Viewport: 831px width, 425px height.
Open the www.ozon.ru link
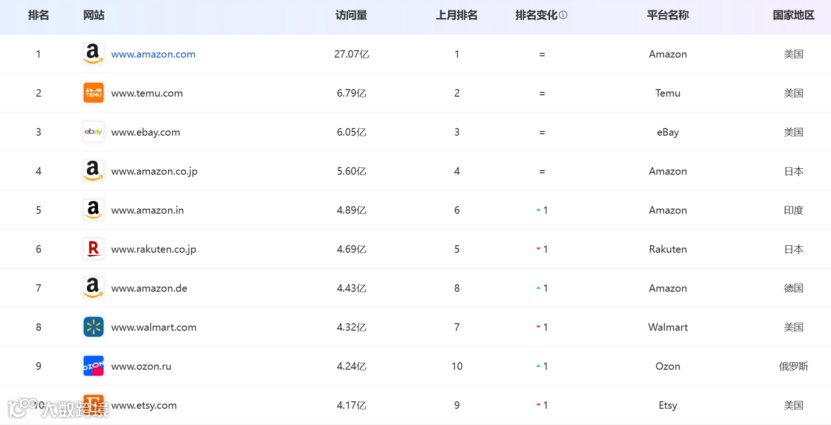[141, 366]
